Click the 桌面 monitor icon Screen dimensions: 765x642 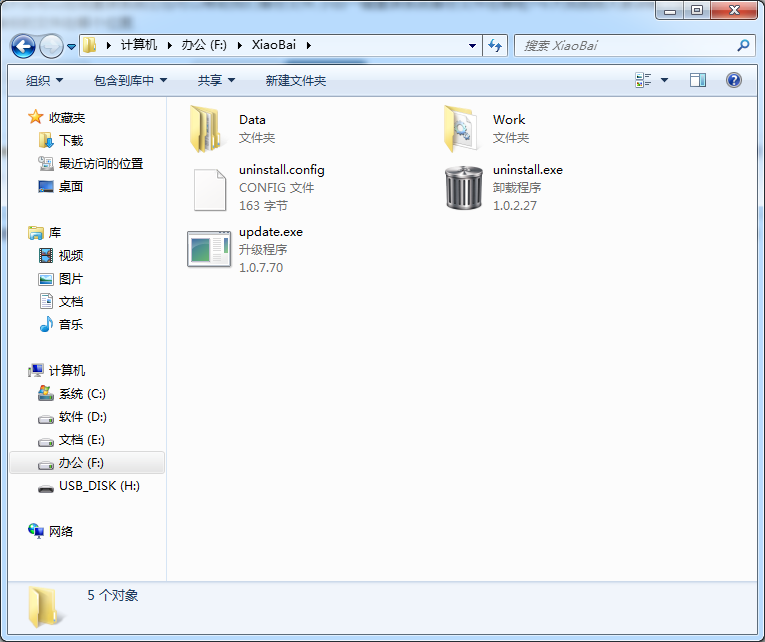click(x=46, y=186)
